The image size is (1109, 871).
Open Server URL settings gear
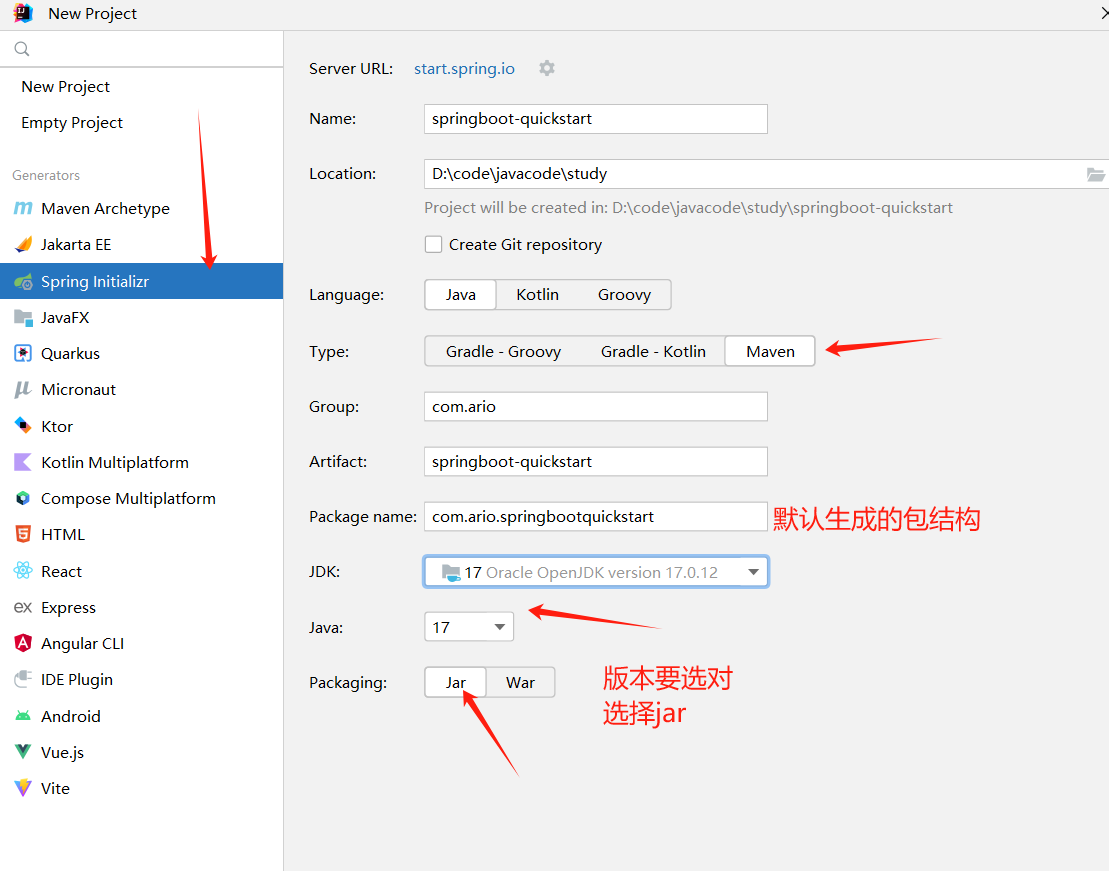tap(547, 68)
